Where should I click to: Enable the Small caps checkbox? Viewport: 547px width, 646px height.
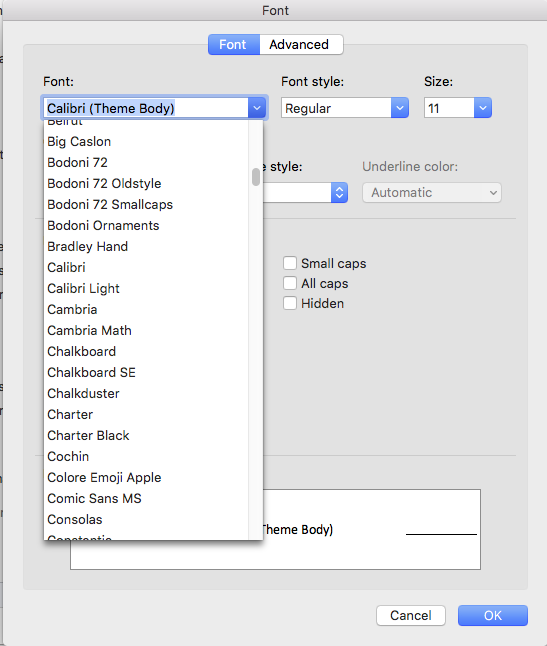point(290,263)
